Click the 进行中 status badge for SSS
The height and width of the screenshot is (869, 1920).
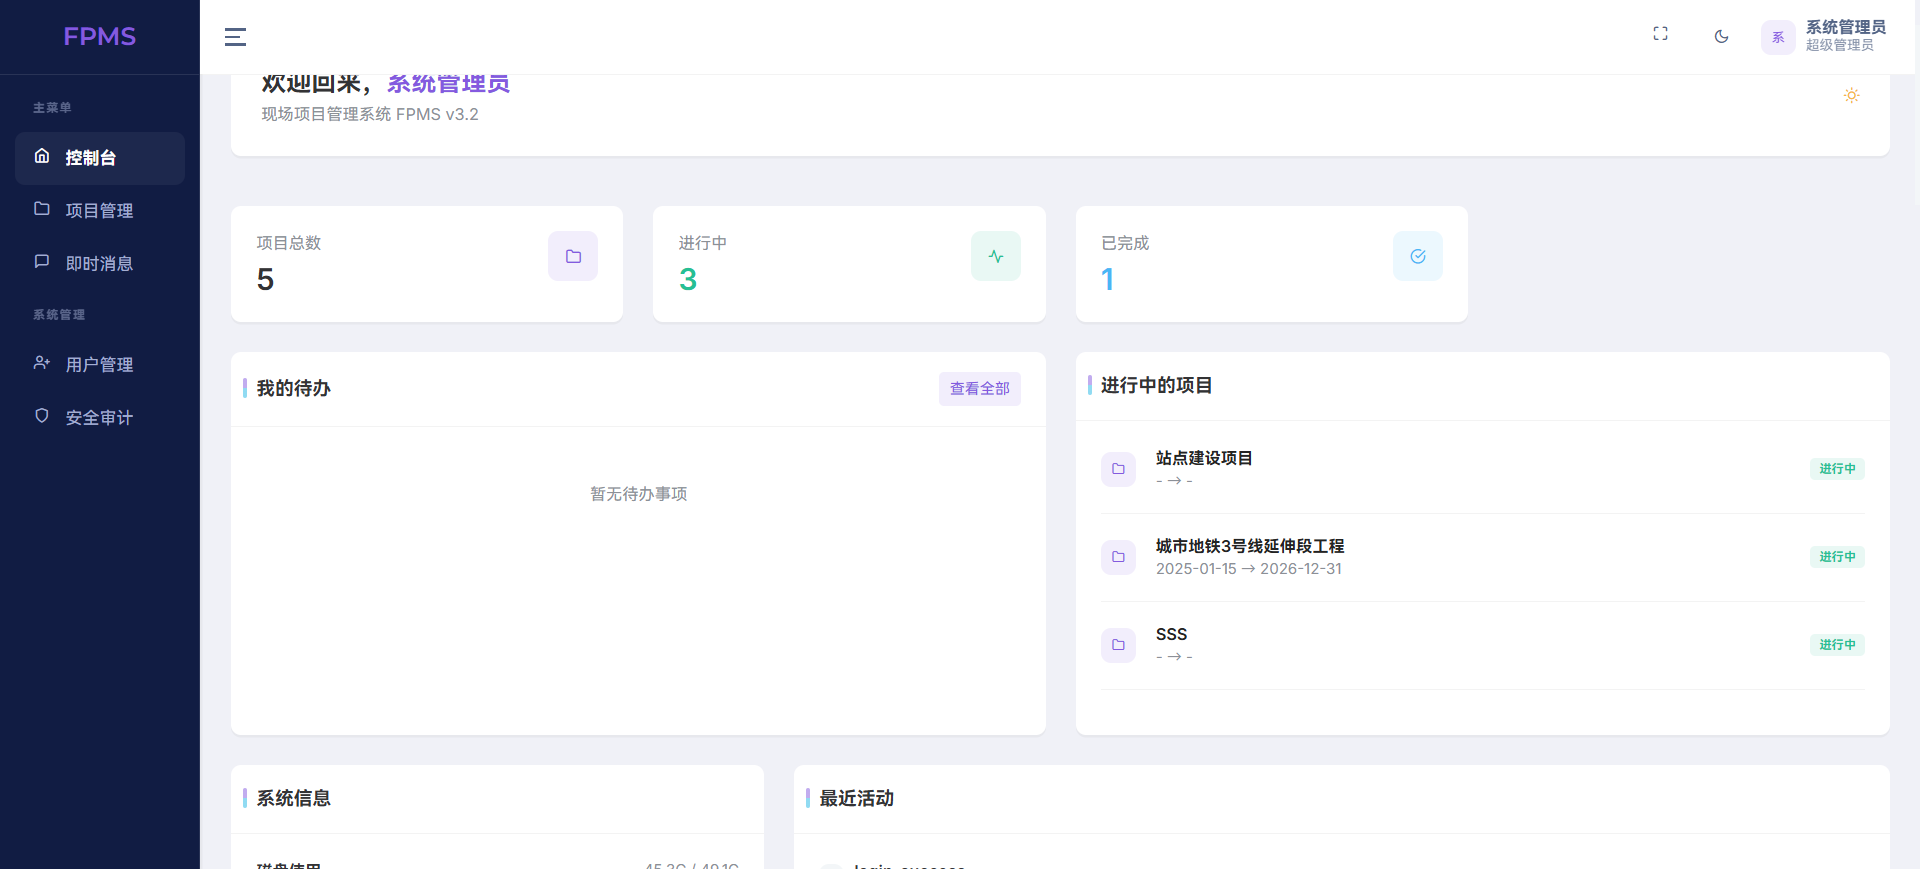pyautogui.click(x=1836, y=645)
